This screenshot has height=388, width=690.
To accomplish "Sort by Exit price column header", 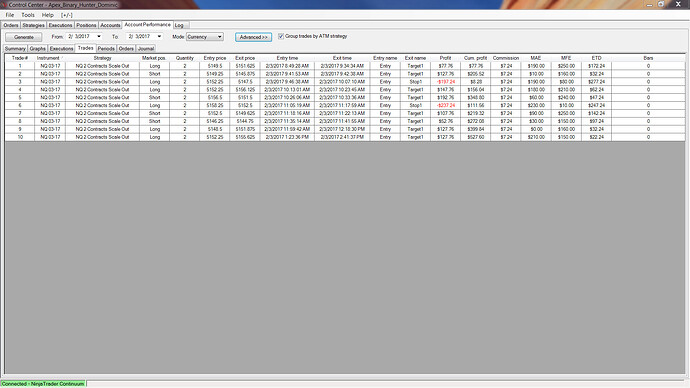I will pyautogui.click(x=245, y=58).
